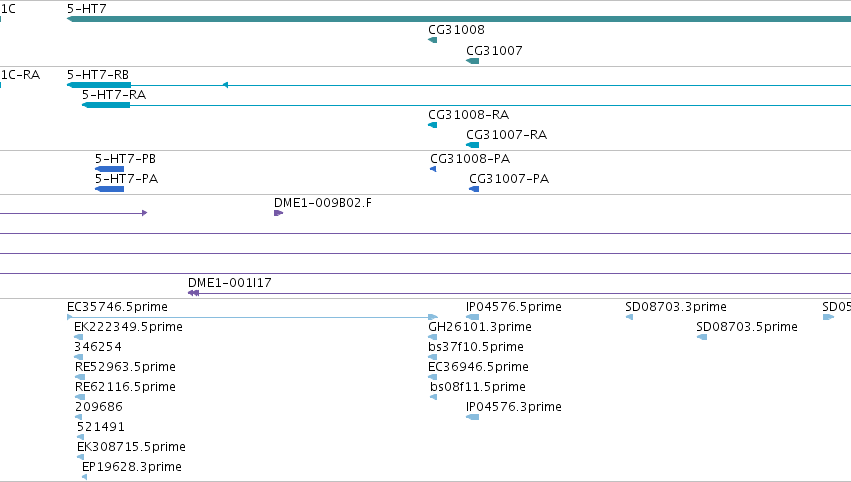Click the EP19628.3prime EST label
Image resolution: width=851 pixels, height=482 pixels.
[x=132, y=467]
